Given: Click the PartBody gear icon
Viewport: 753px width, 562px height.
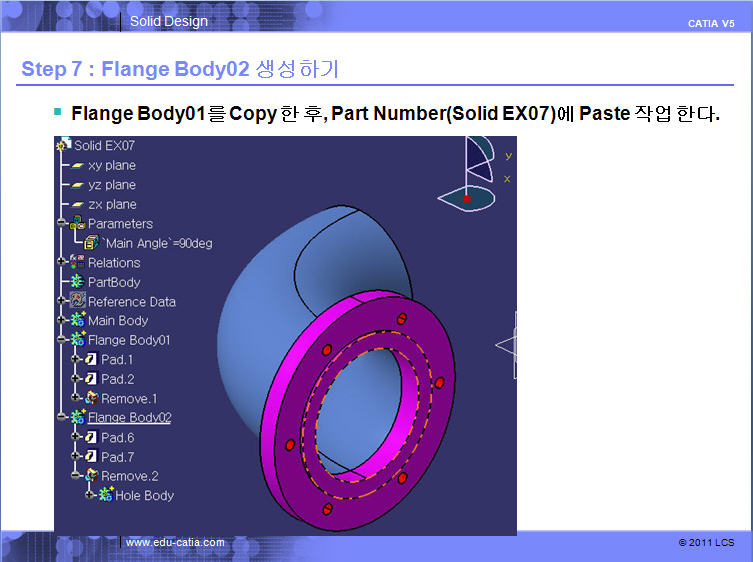Looking at the screenshot, I should (x=77, y=281).
